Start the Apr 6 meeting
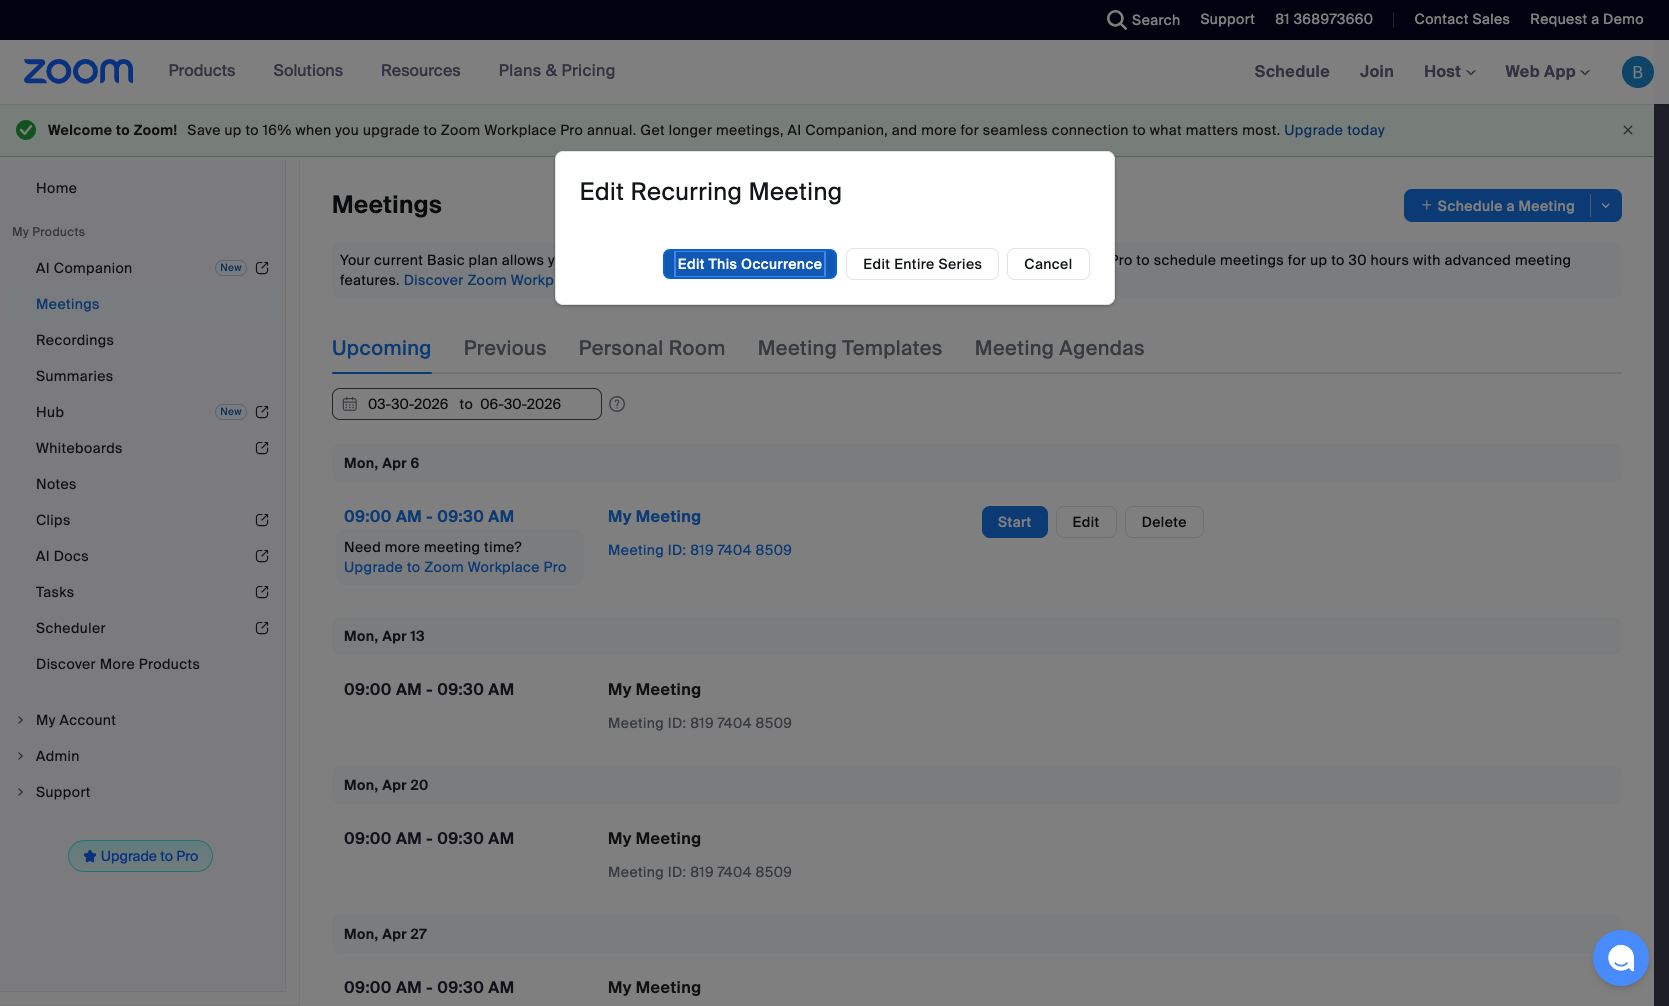 click(x=1015, y=522)
